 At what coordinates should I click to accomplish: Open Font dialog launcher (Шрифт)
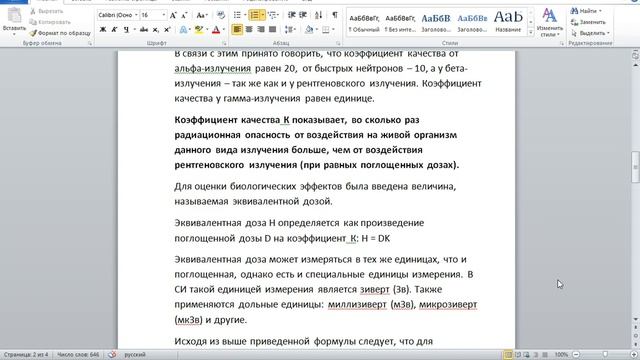coord(224,43)
